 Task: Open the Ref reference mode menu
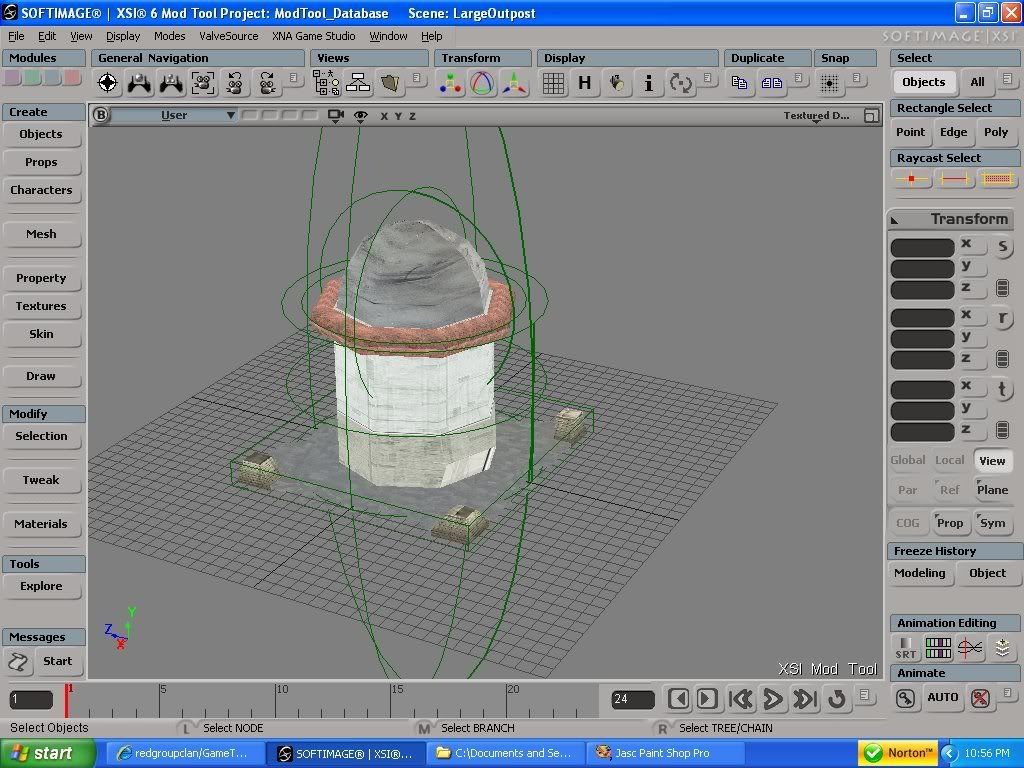click(x=950, y=490)
